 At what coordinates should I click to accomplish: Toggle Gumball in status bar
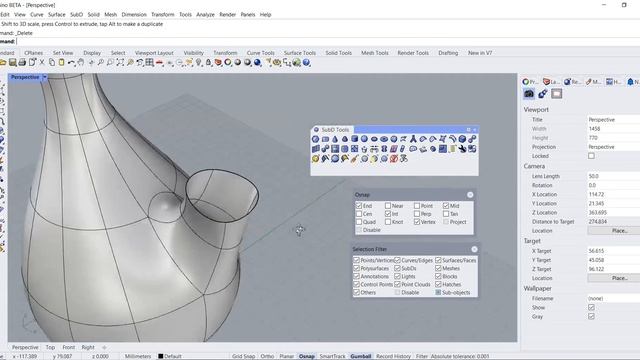(x=361, y=356)
